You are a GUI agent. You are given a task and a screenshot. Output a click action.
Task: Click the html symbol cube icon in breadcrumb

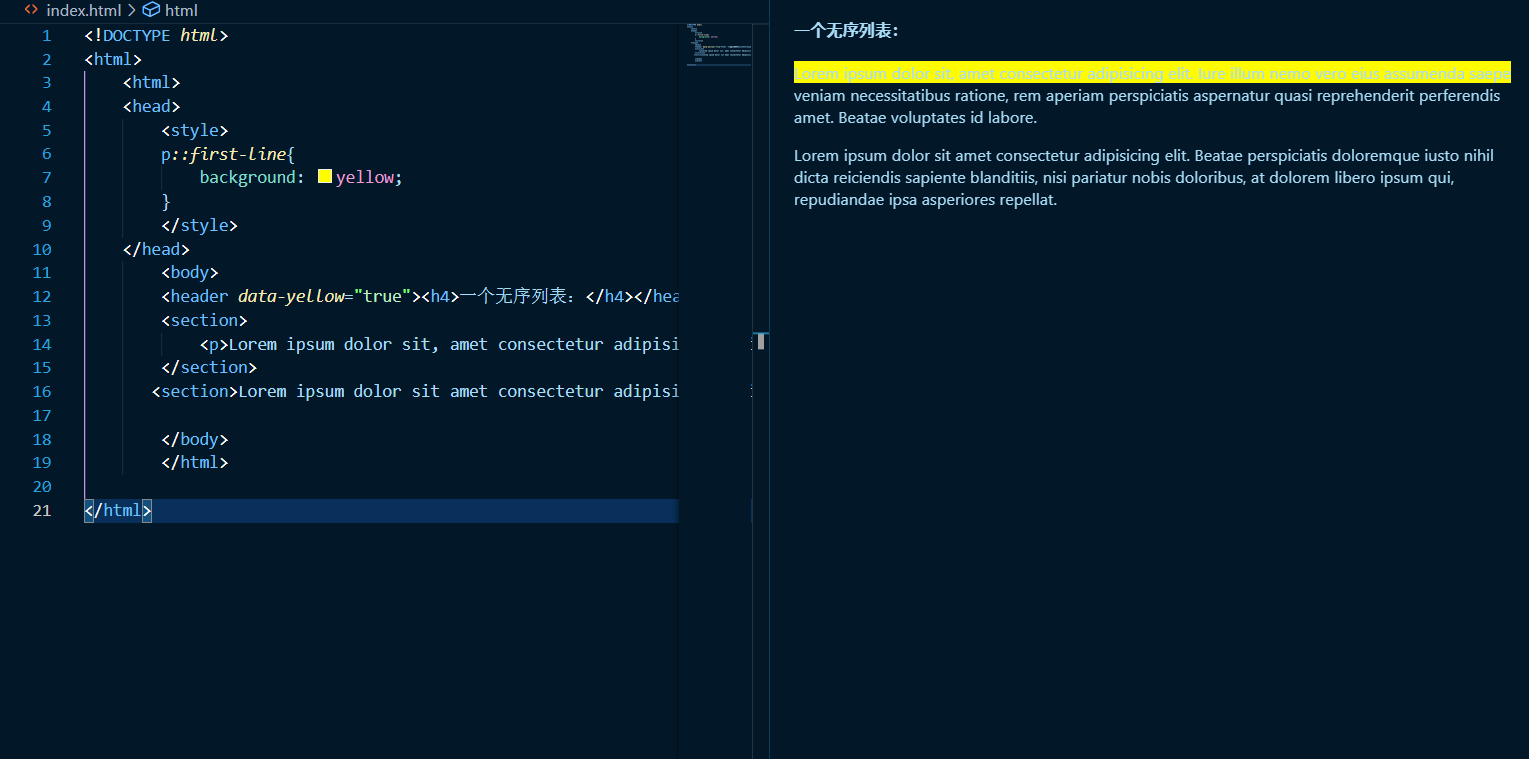(x=151, y=10)
